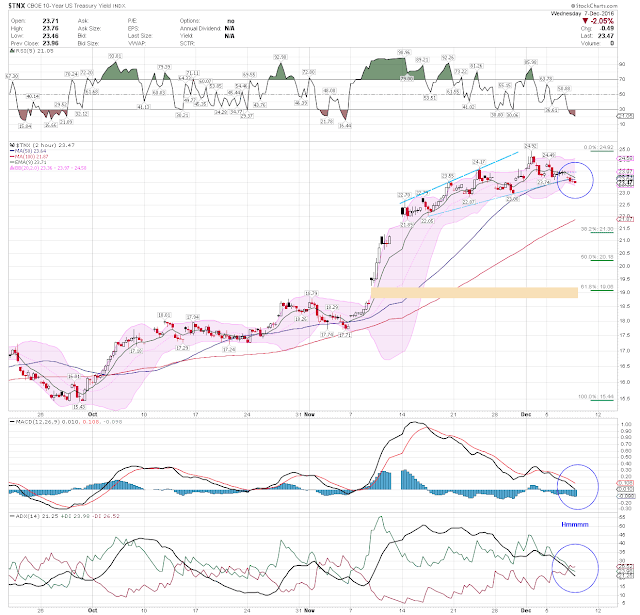Click the 24.46 price label
Screen dimensions: 640x615
549,155
